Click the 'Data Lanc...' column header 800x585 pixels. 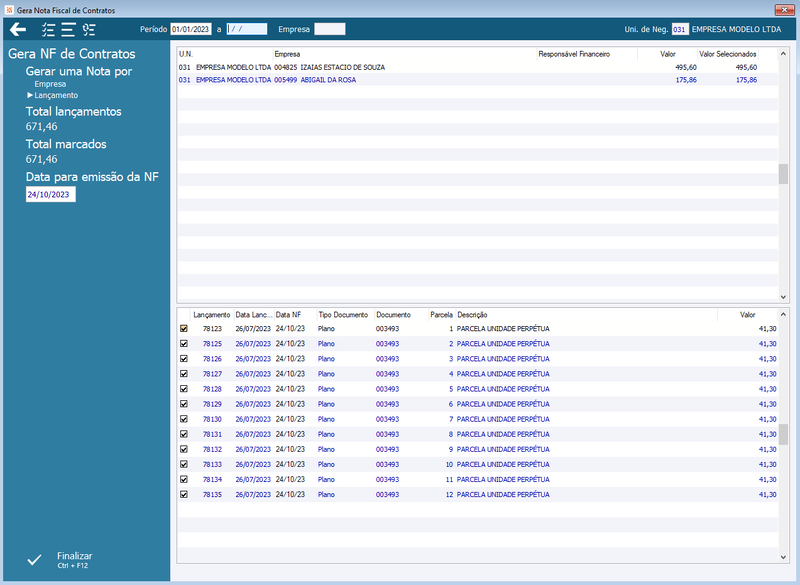tap(254, 315)
